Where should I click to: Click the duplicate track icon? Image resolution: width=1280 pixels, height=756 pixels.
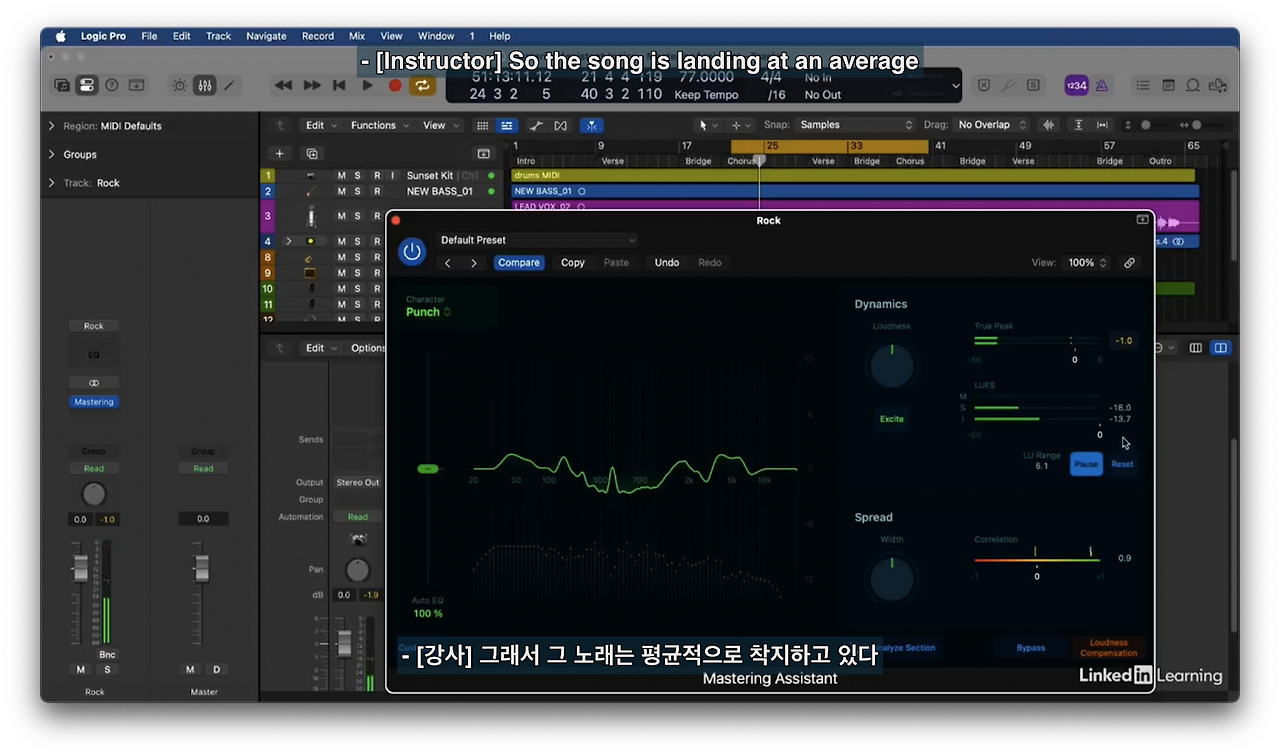(312, 154)
